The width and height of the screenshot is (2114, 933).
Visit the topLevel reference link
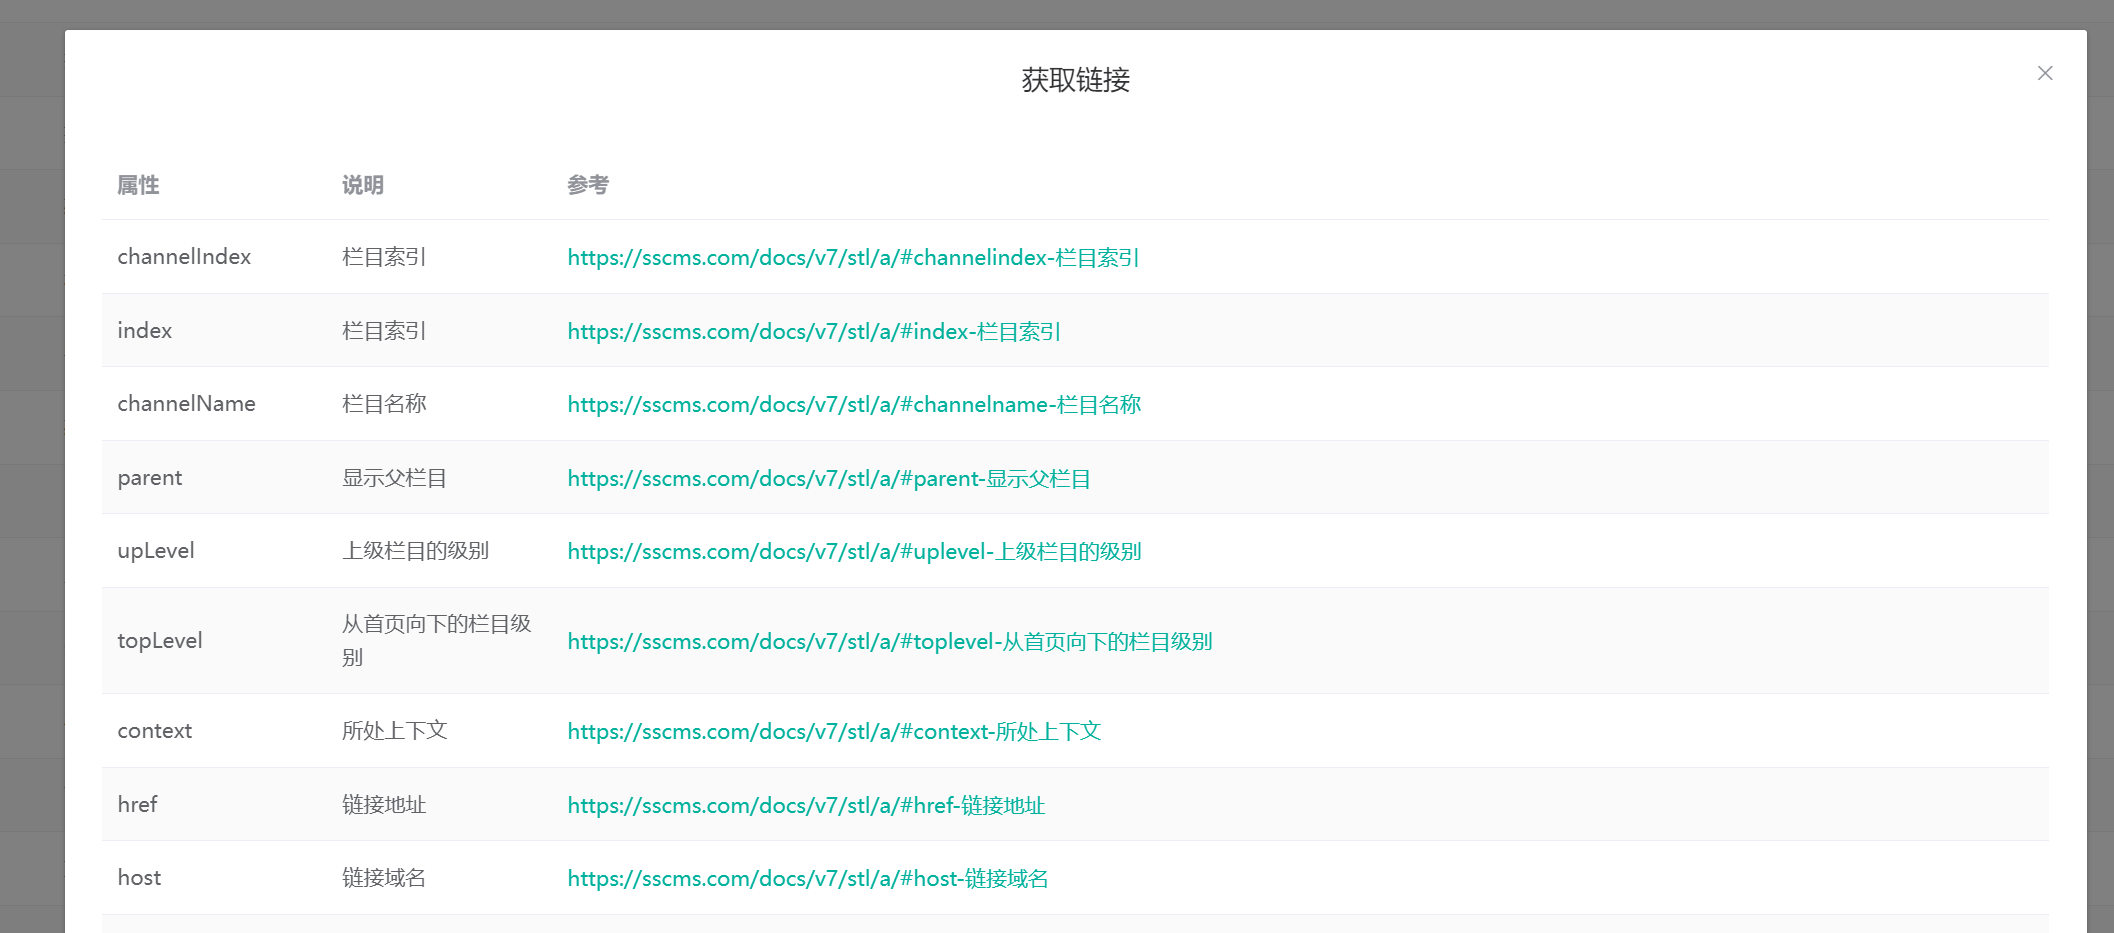889,642
